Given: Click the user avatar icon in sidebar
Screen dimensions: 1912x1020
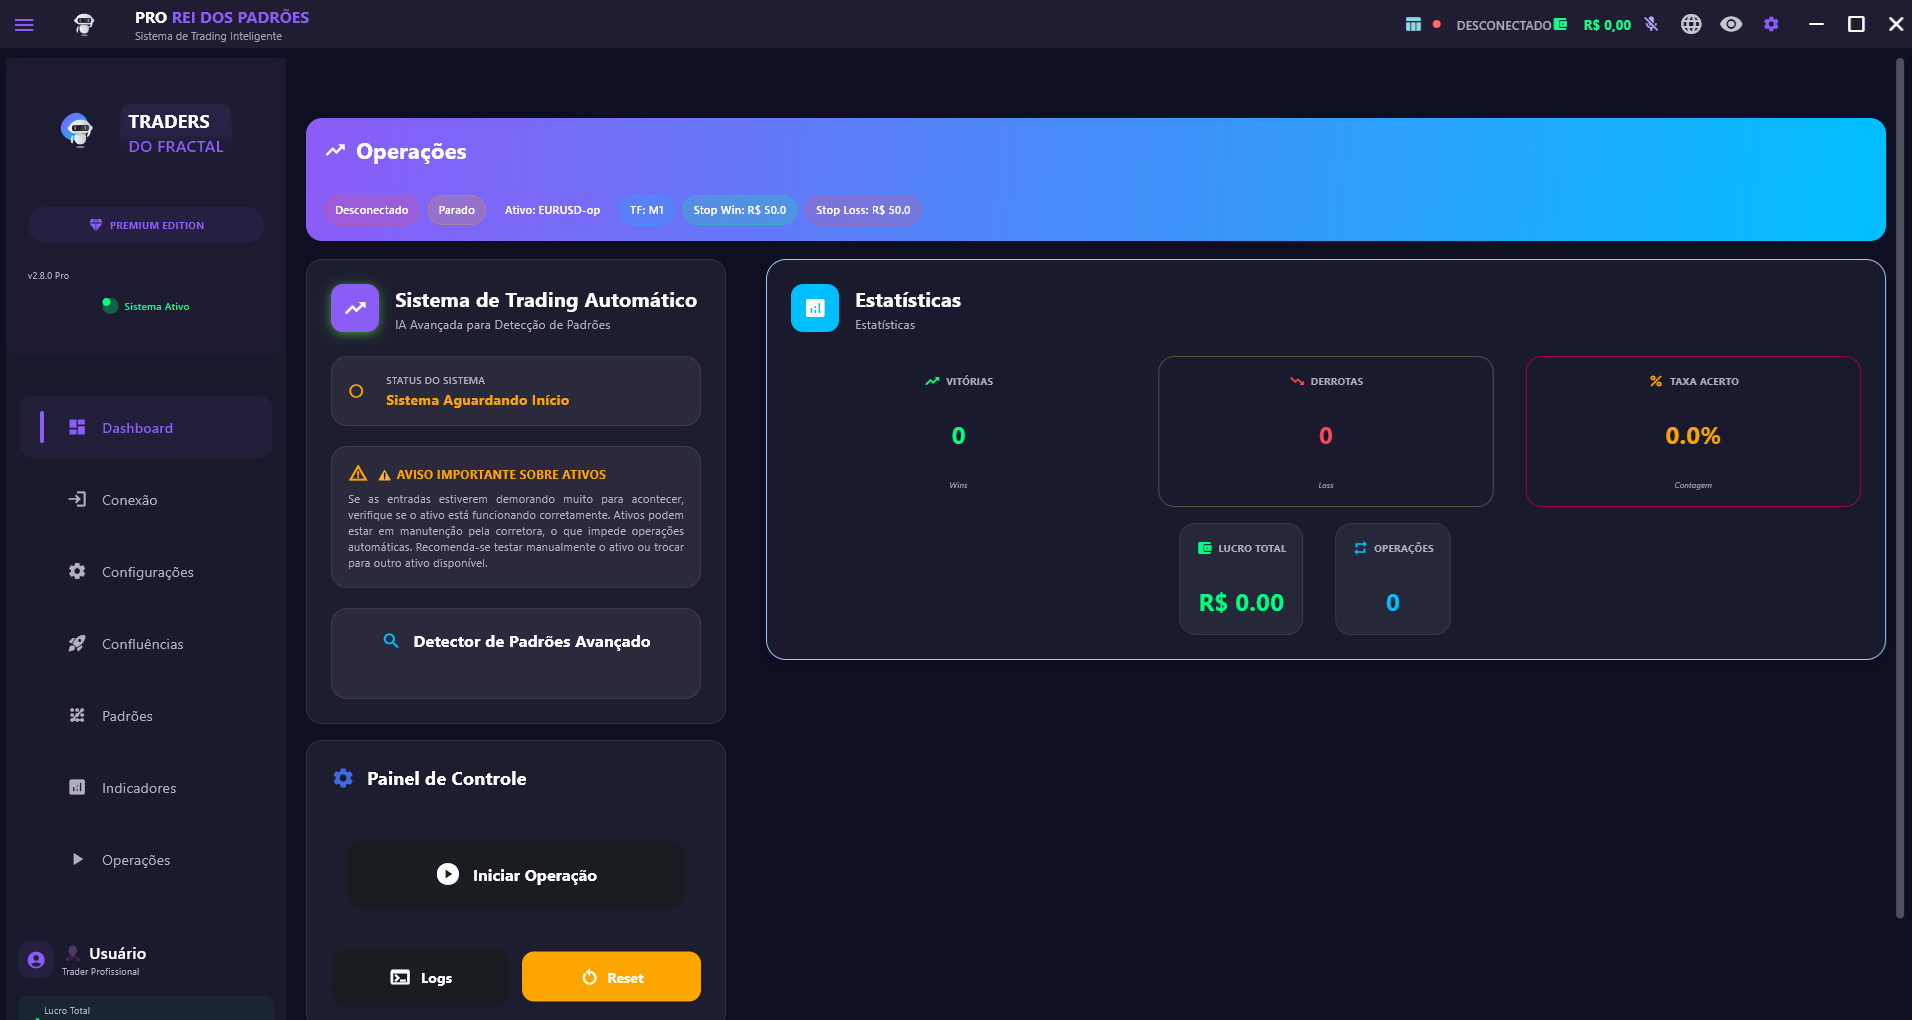Looking at the screenshot, I should (x=36, y=960).
